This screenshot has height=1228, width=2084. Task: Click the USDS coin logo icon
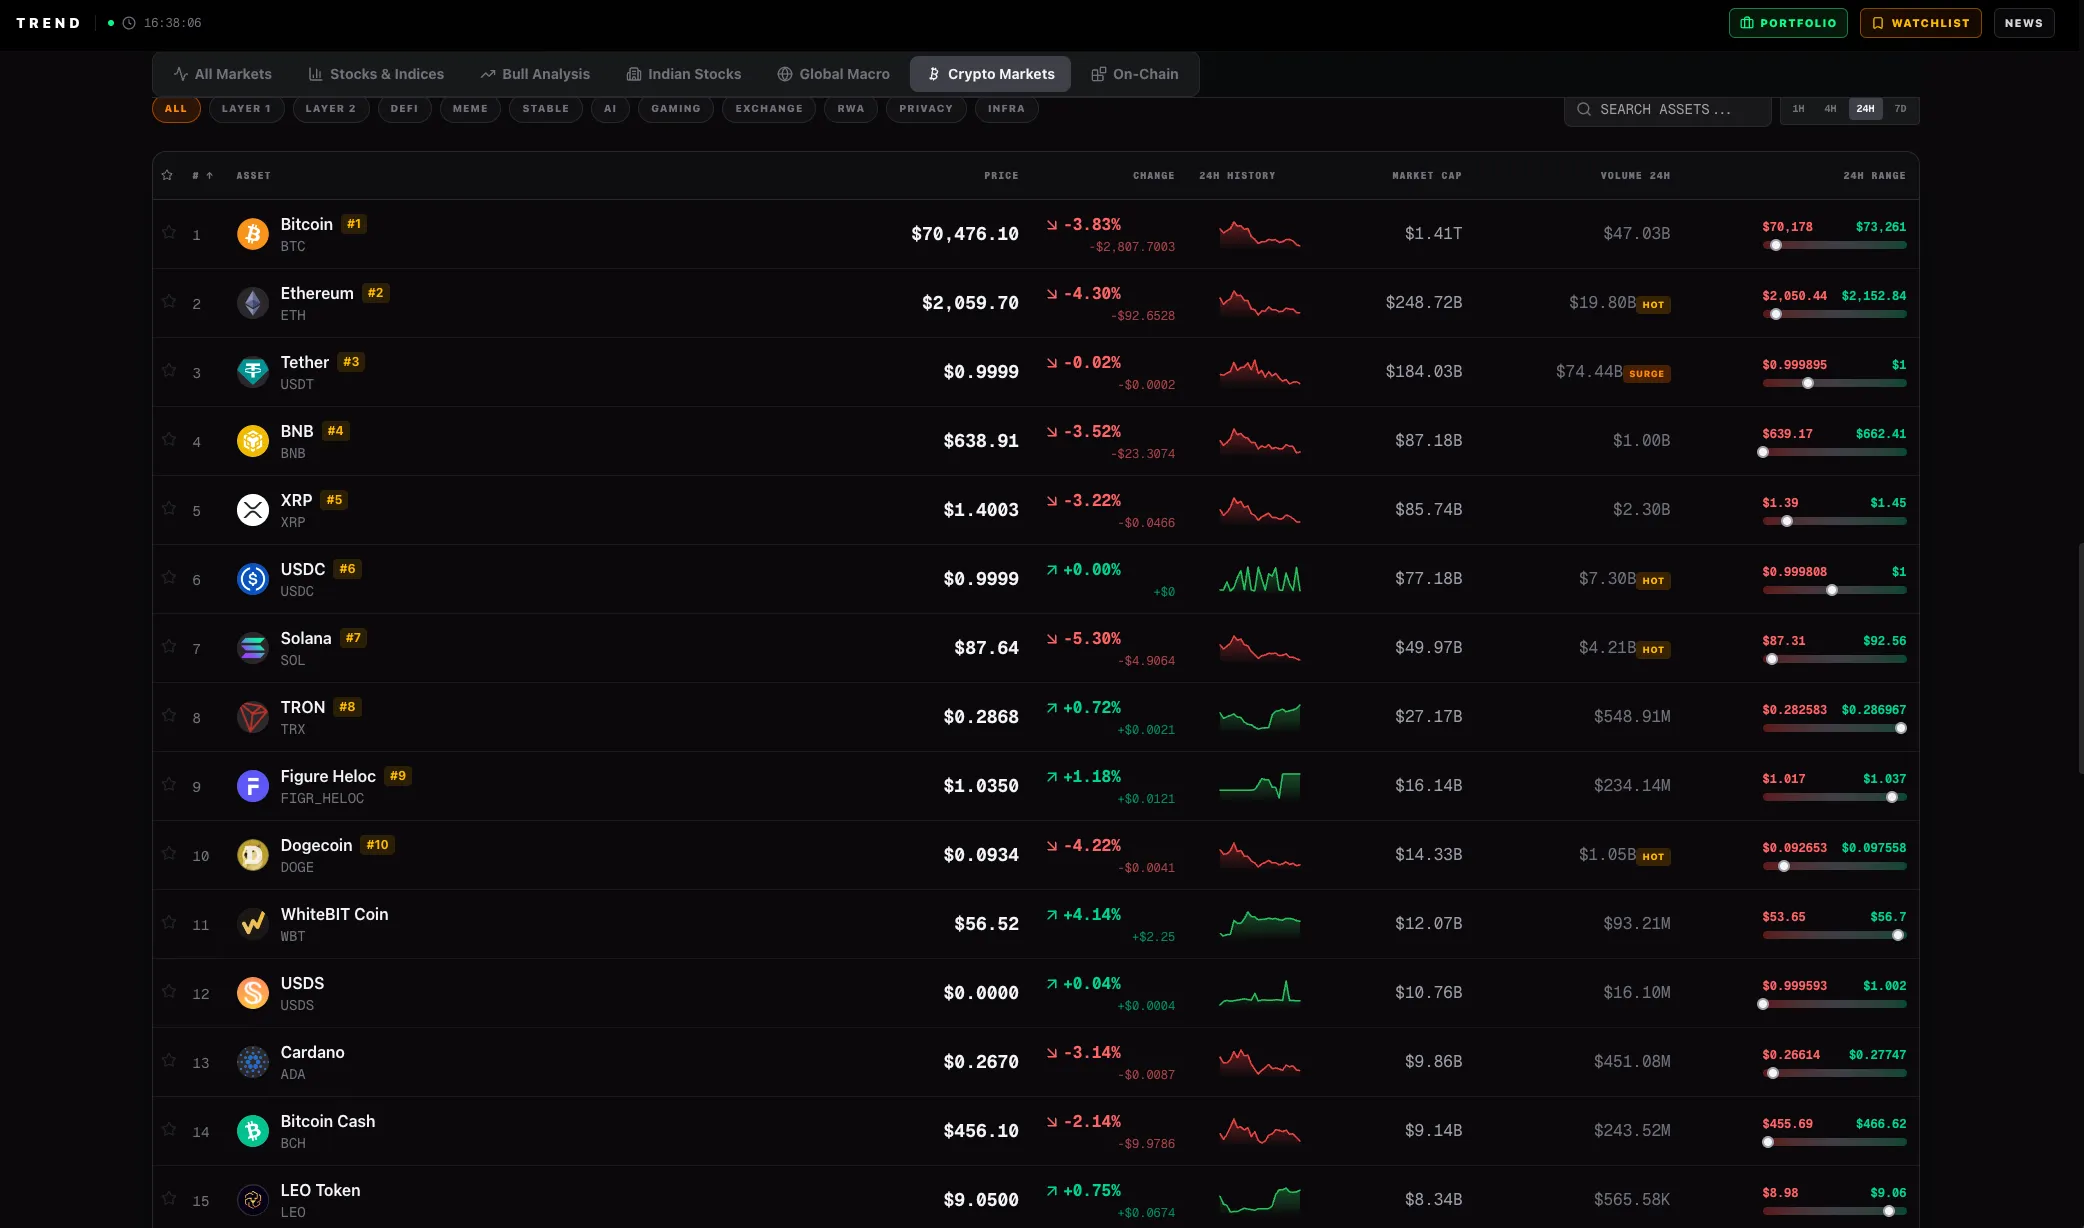coord(253,993)
